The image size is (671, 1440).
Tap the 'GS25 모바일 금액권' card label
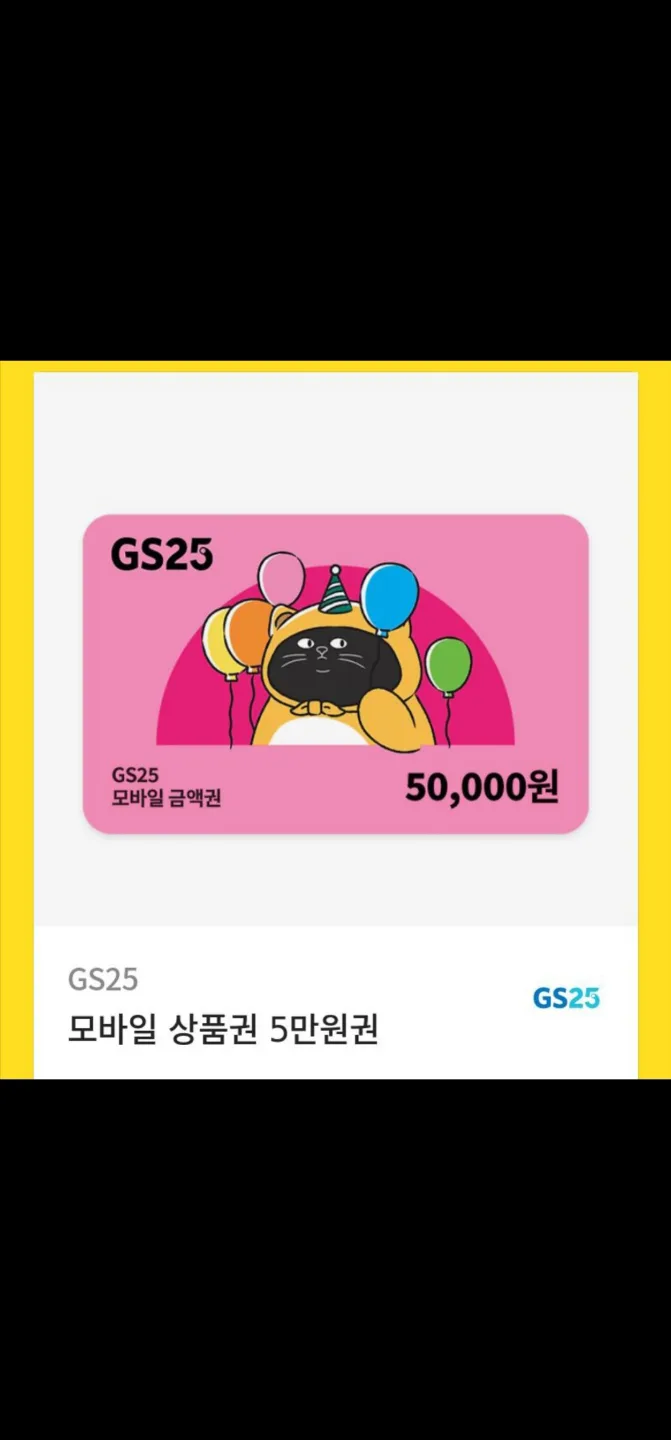coord(166,787)
